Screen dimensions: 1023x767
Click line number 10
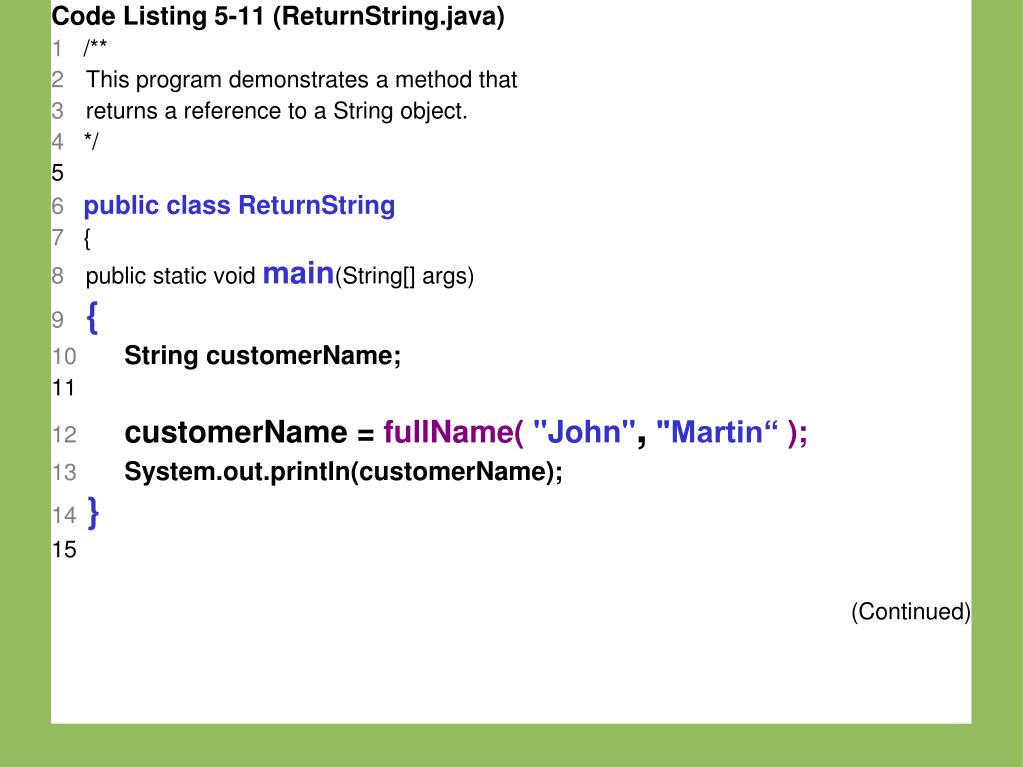pyautogui.click(x=64, y=357)
